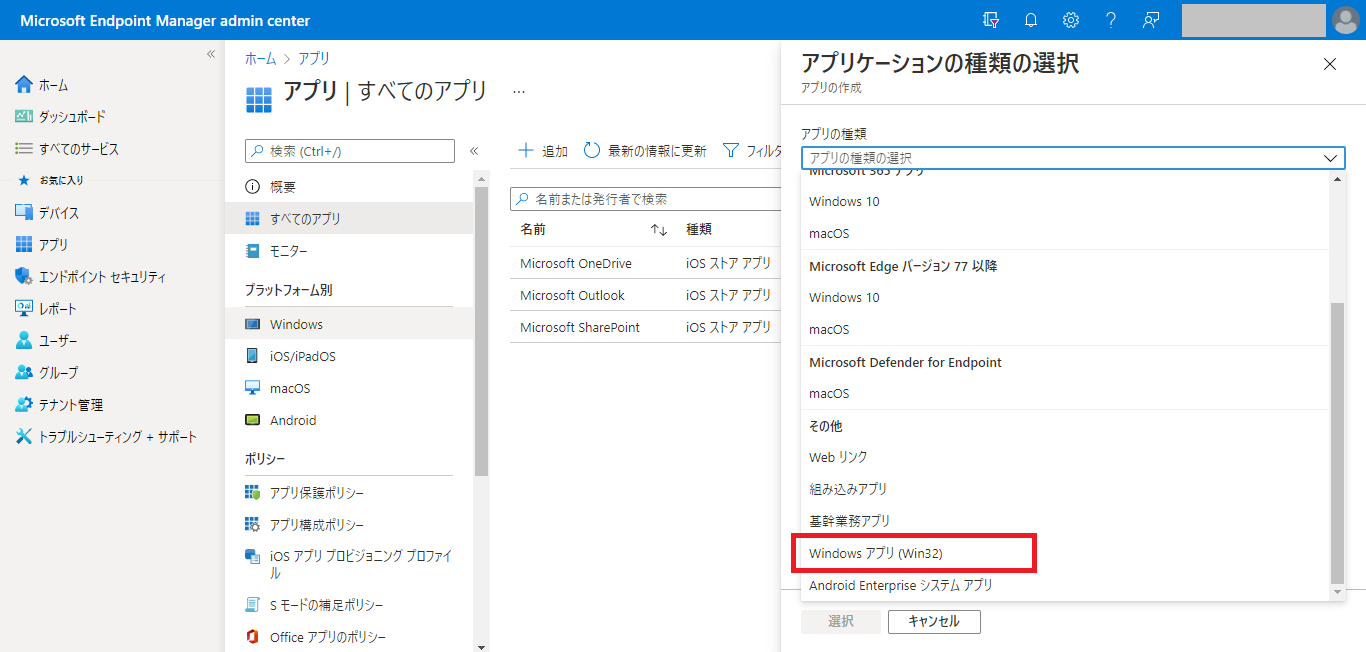Select Windows アプリ (Win32) app type
Viewport: 1366px width, 652px height.
(x=1066, y=553)
